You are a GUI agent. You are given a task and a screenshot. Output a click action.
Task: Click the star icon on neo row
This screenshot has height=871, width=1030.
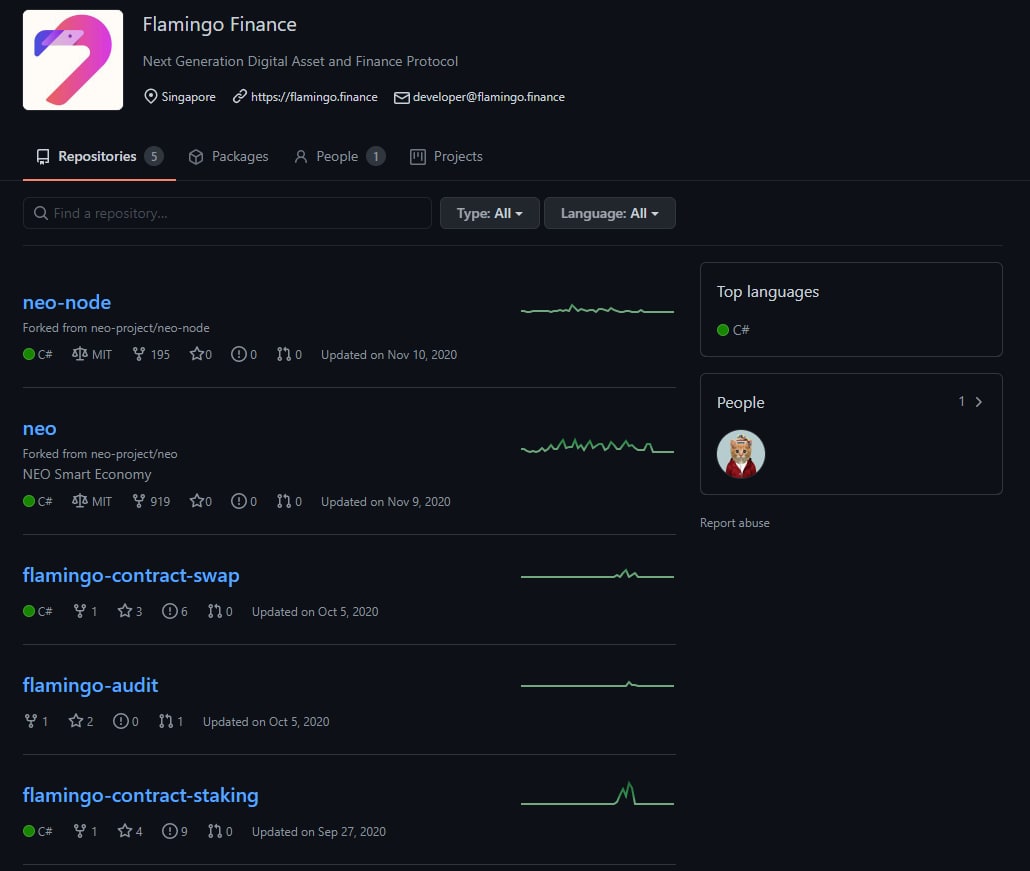coord(196,501)
